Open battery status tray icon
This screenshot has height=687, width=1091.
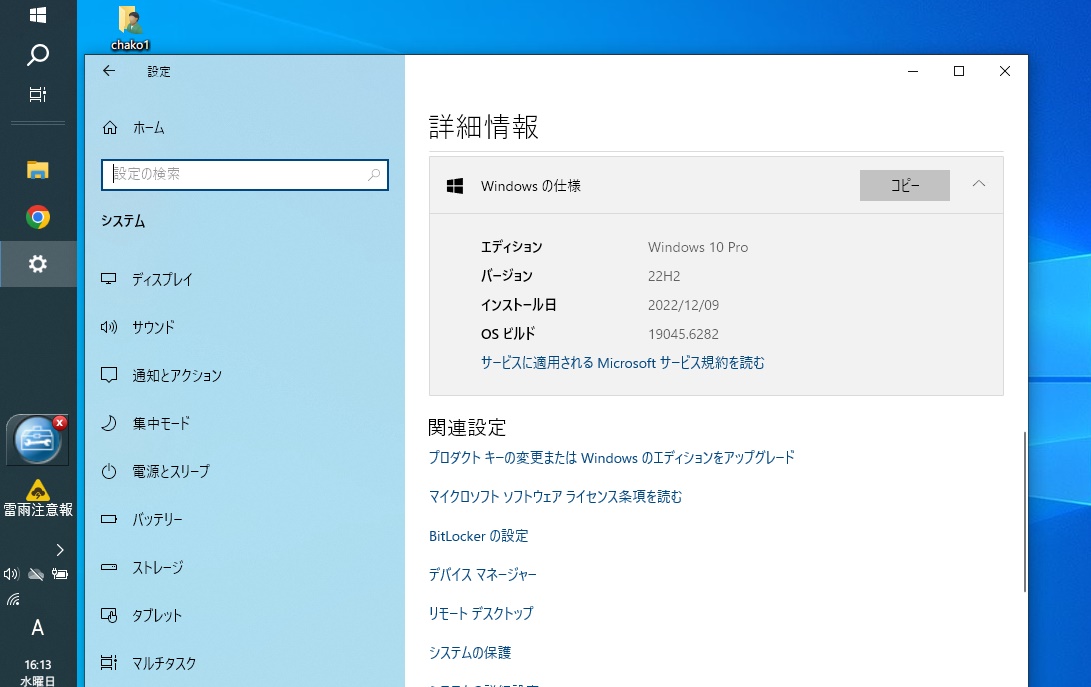(60, 574)
